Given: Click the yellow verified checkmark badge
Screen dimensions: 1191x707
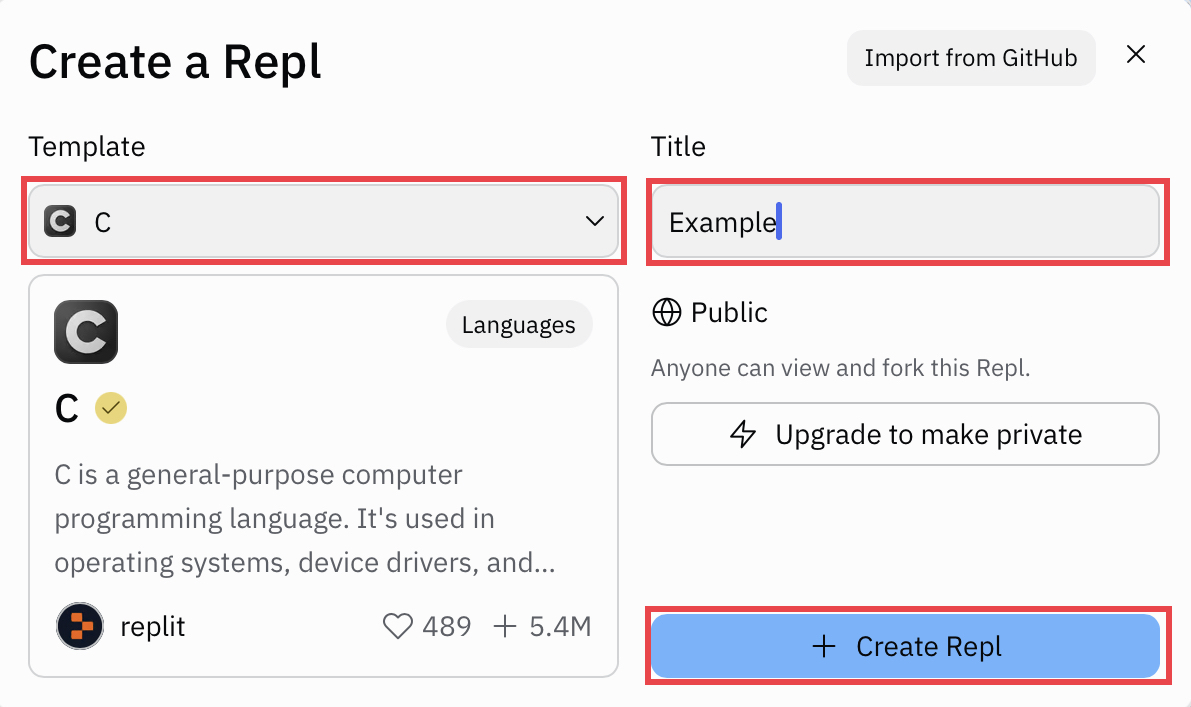Looking at the screenshot, I should [111, 408].
